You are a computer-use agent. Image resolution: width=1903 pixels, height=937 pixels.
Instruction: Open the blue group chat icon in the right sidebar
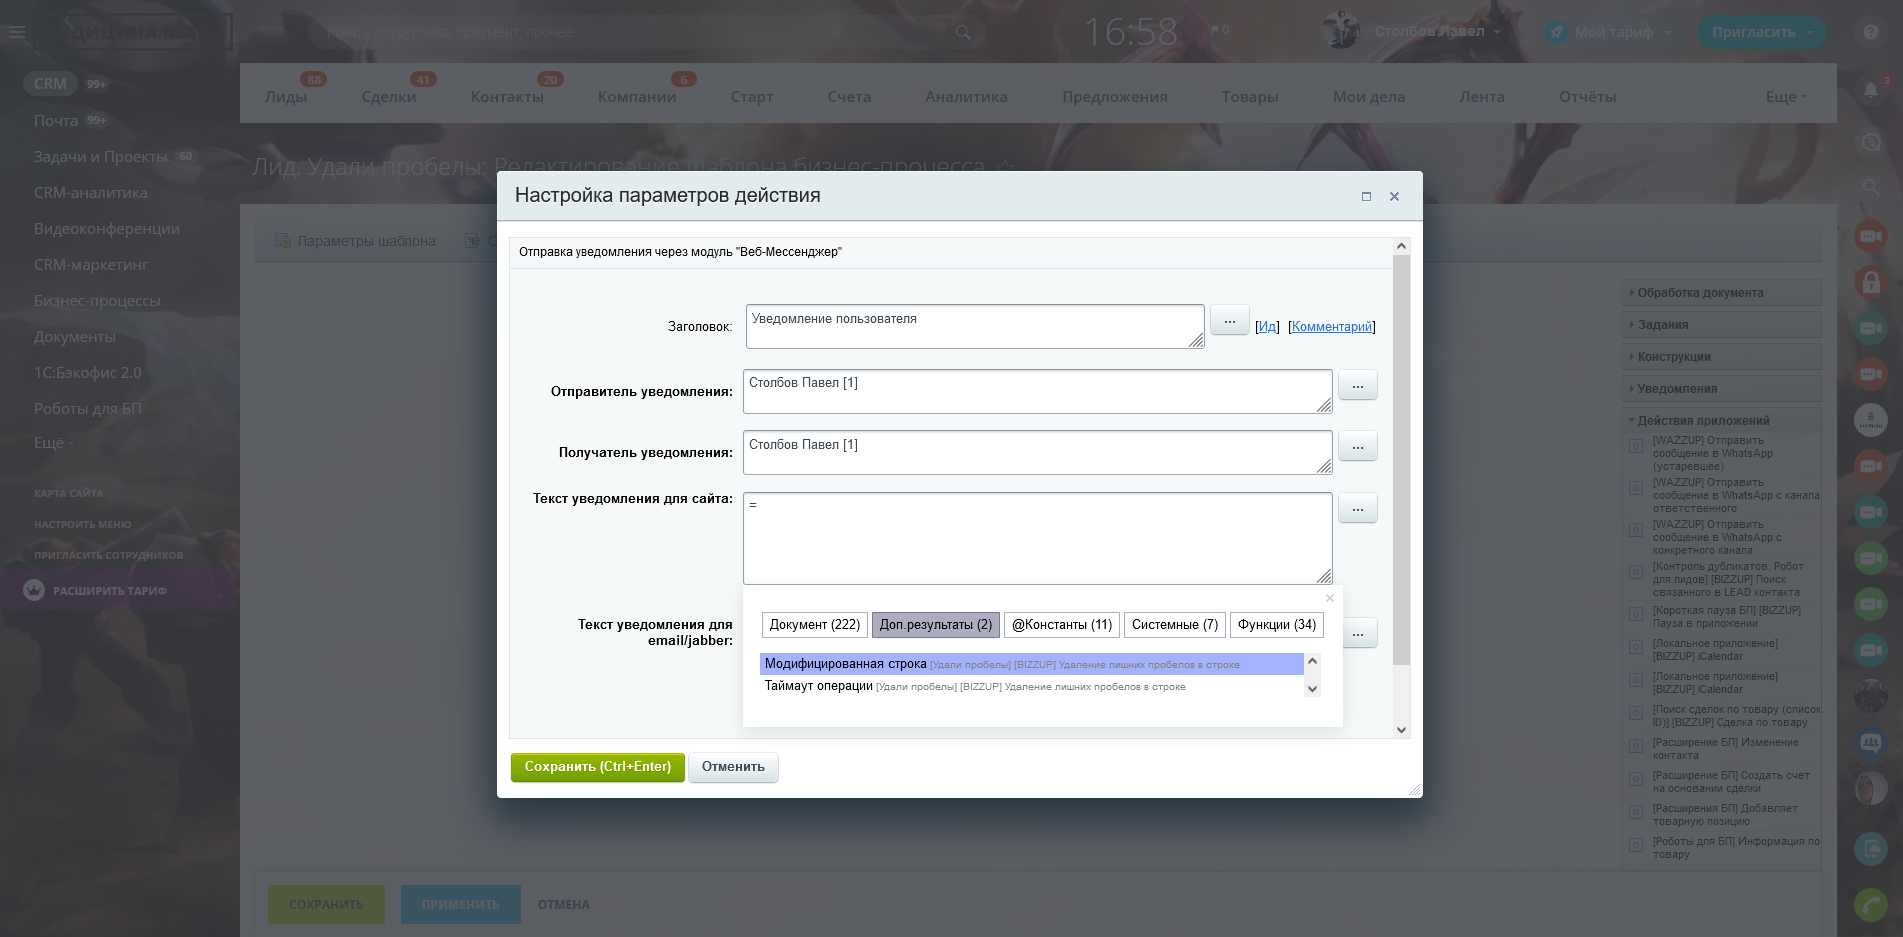1870,742
